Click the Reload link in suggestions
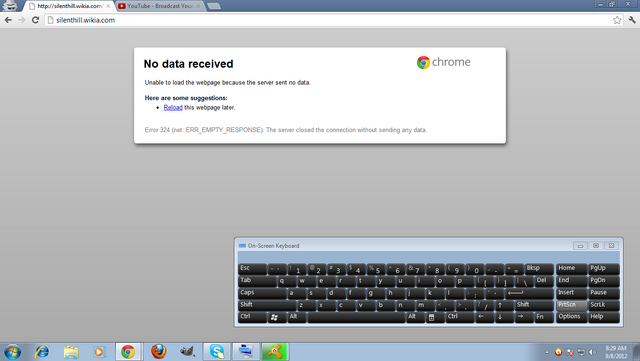640x361 pixels. pos(173,107)
